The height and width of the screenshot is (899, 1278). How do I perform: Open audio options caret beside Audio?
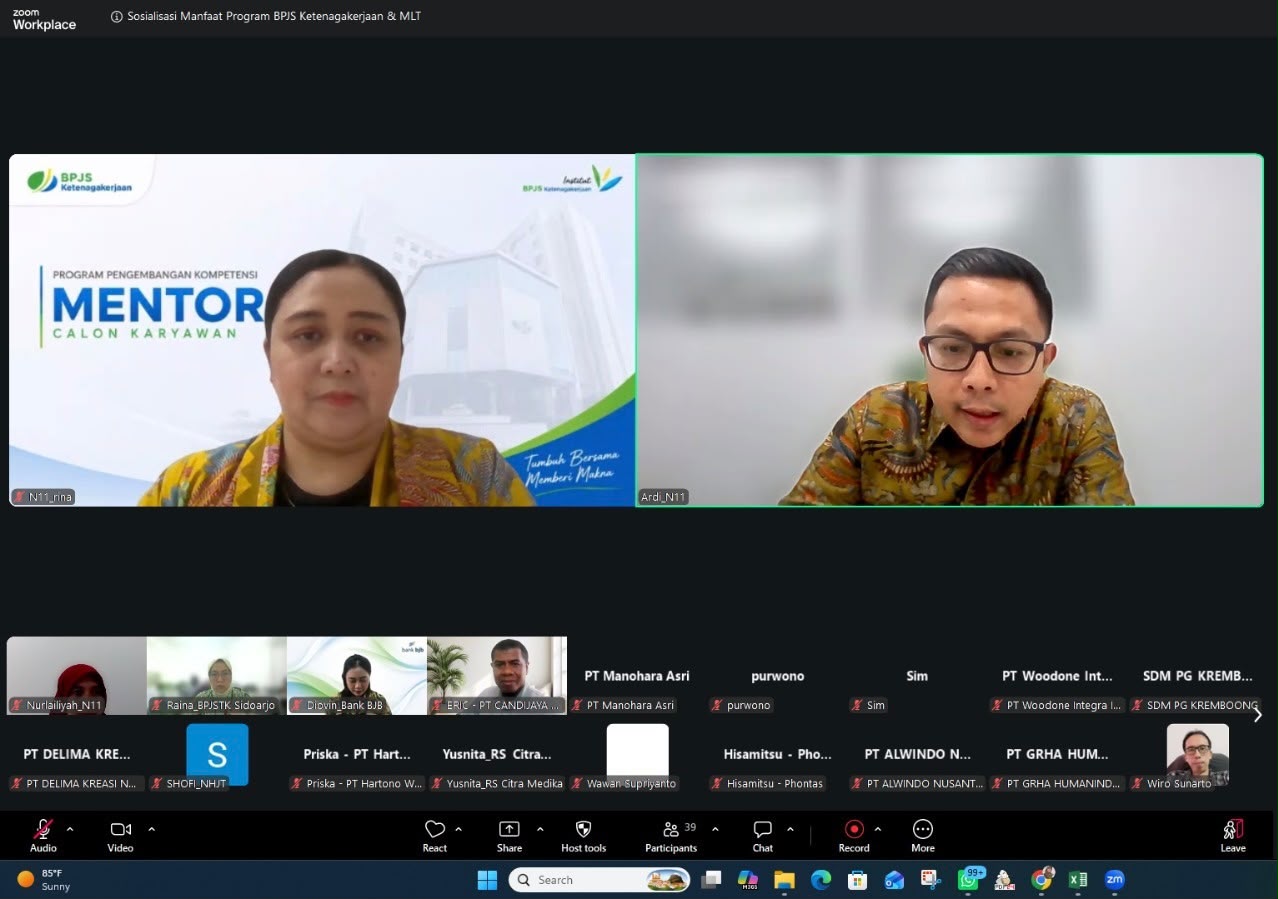tap(70, 829)
